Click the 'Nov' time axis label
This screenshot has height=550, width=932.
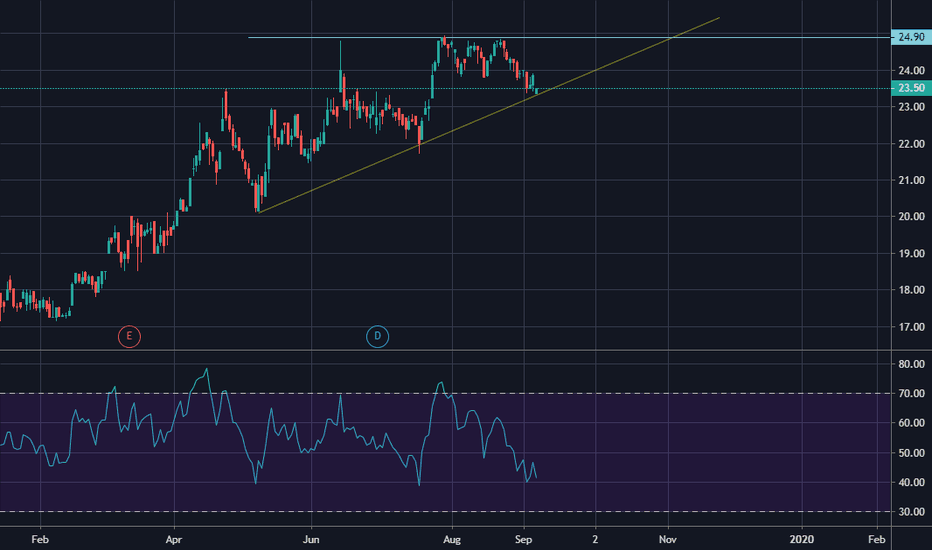point(667,539)
